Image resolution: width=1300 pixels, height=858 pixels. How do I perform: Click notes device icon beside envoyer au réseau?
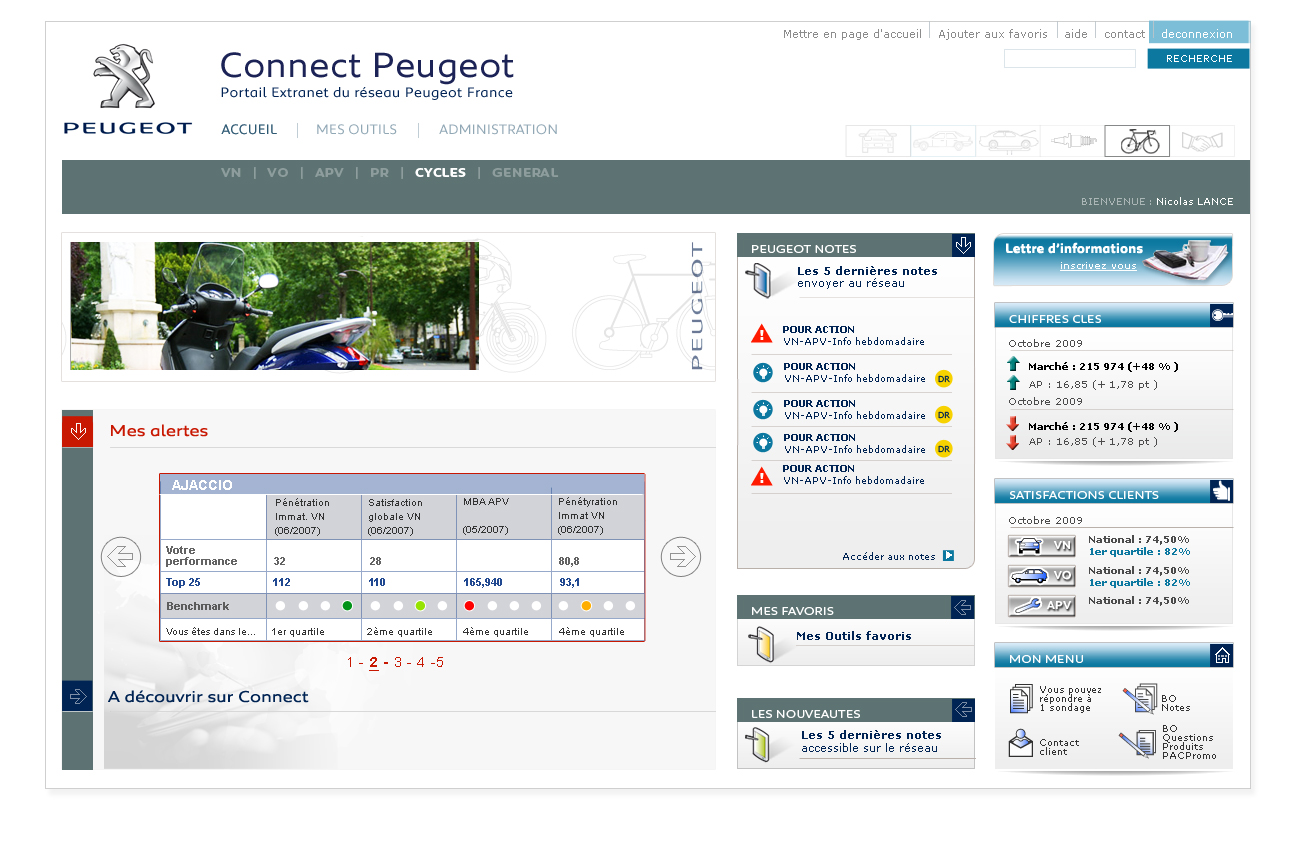759,279
